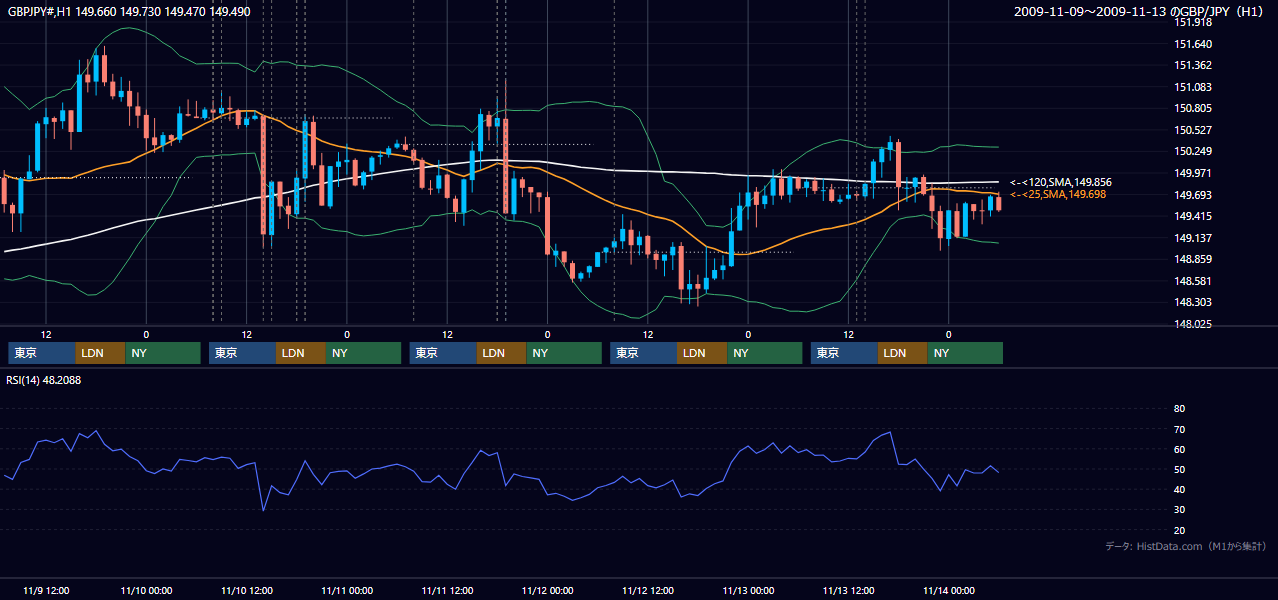
Task: Click the 149.693 price axis label
Action: [x=1193, y=195]
